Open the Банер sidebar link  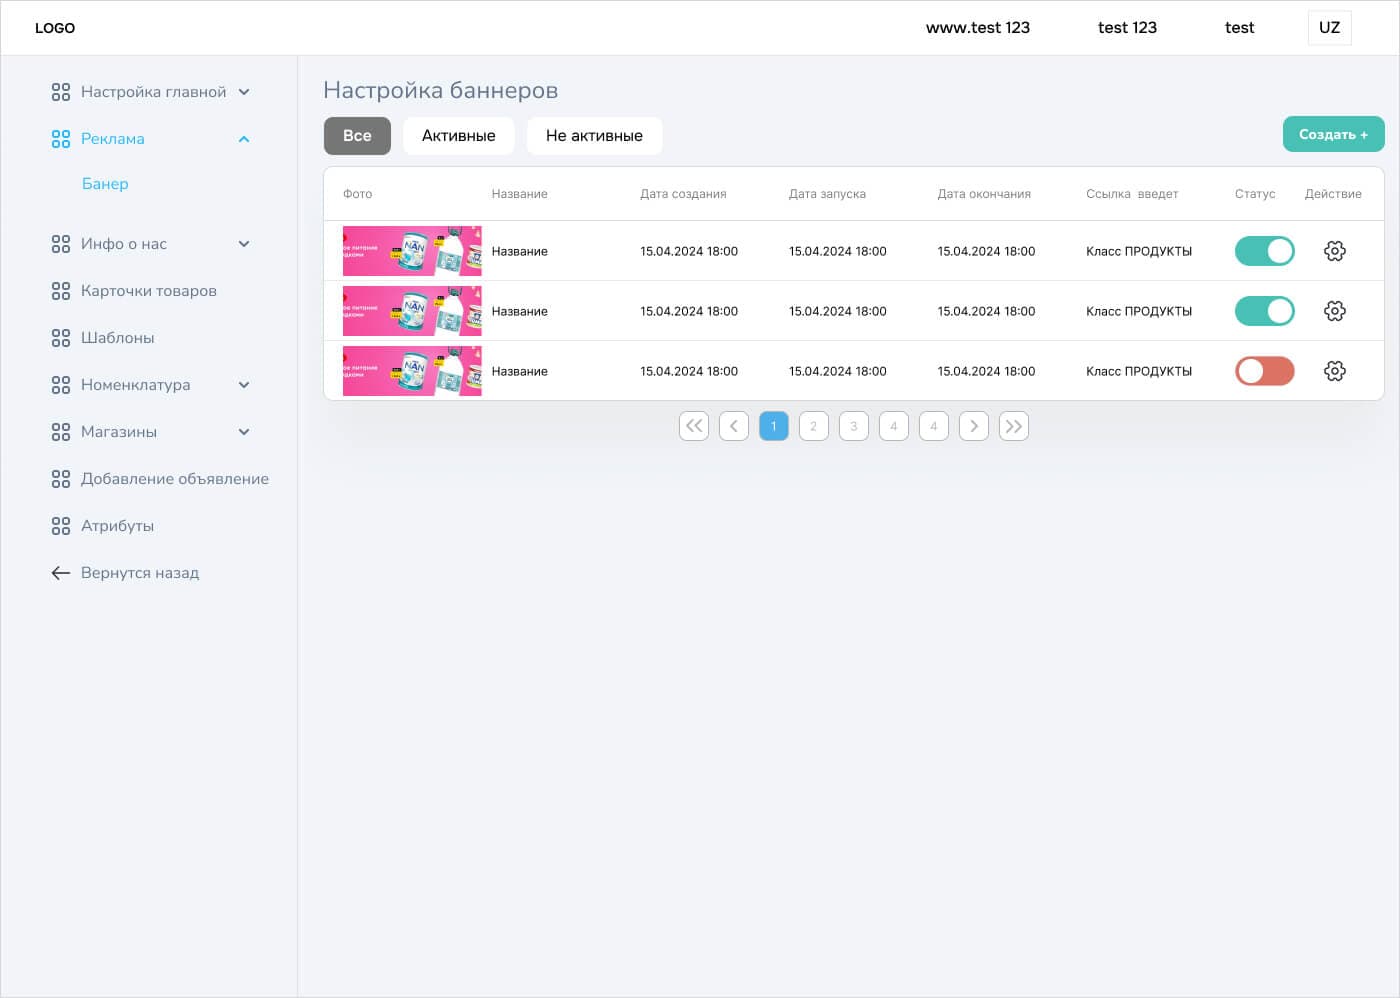(x=105, y=184)
